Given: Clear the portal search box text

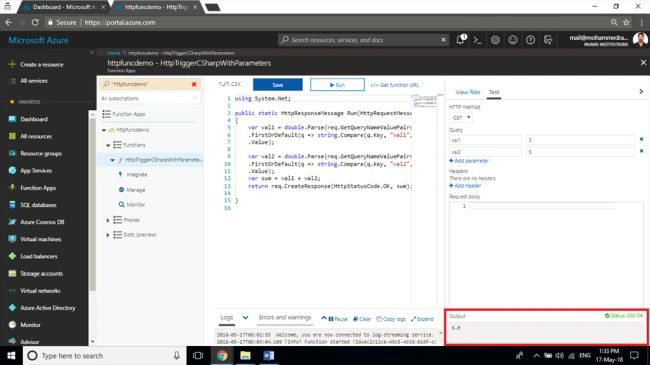Looking at the screenshot, I should click(x=443, y=40).
